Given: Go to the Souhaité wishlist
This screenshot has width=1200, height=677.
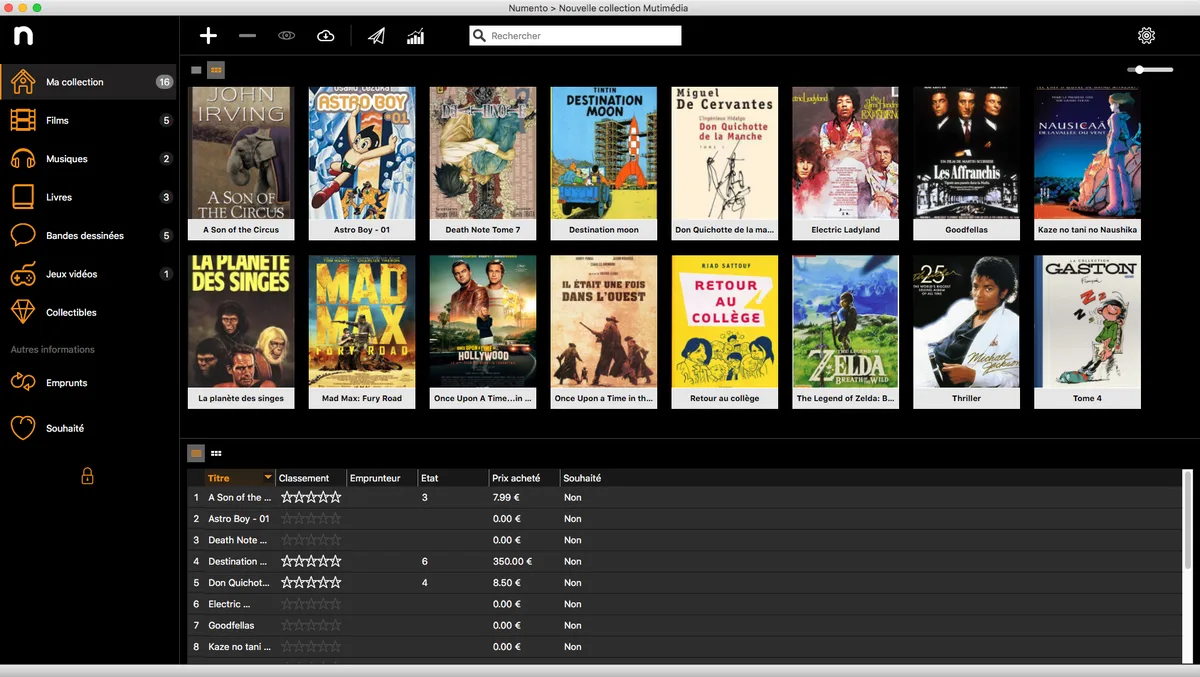Looking at the screenshot, I should pyautogui.click(x=65, y=428).
